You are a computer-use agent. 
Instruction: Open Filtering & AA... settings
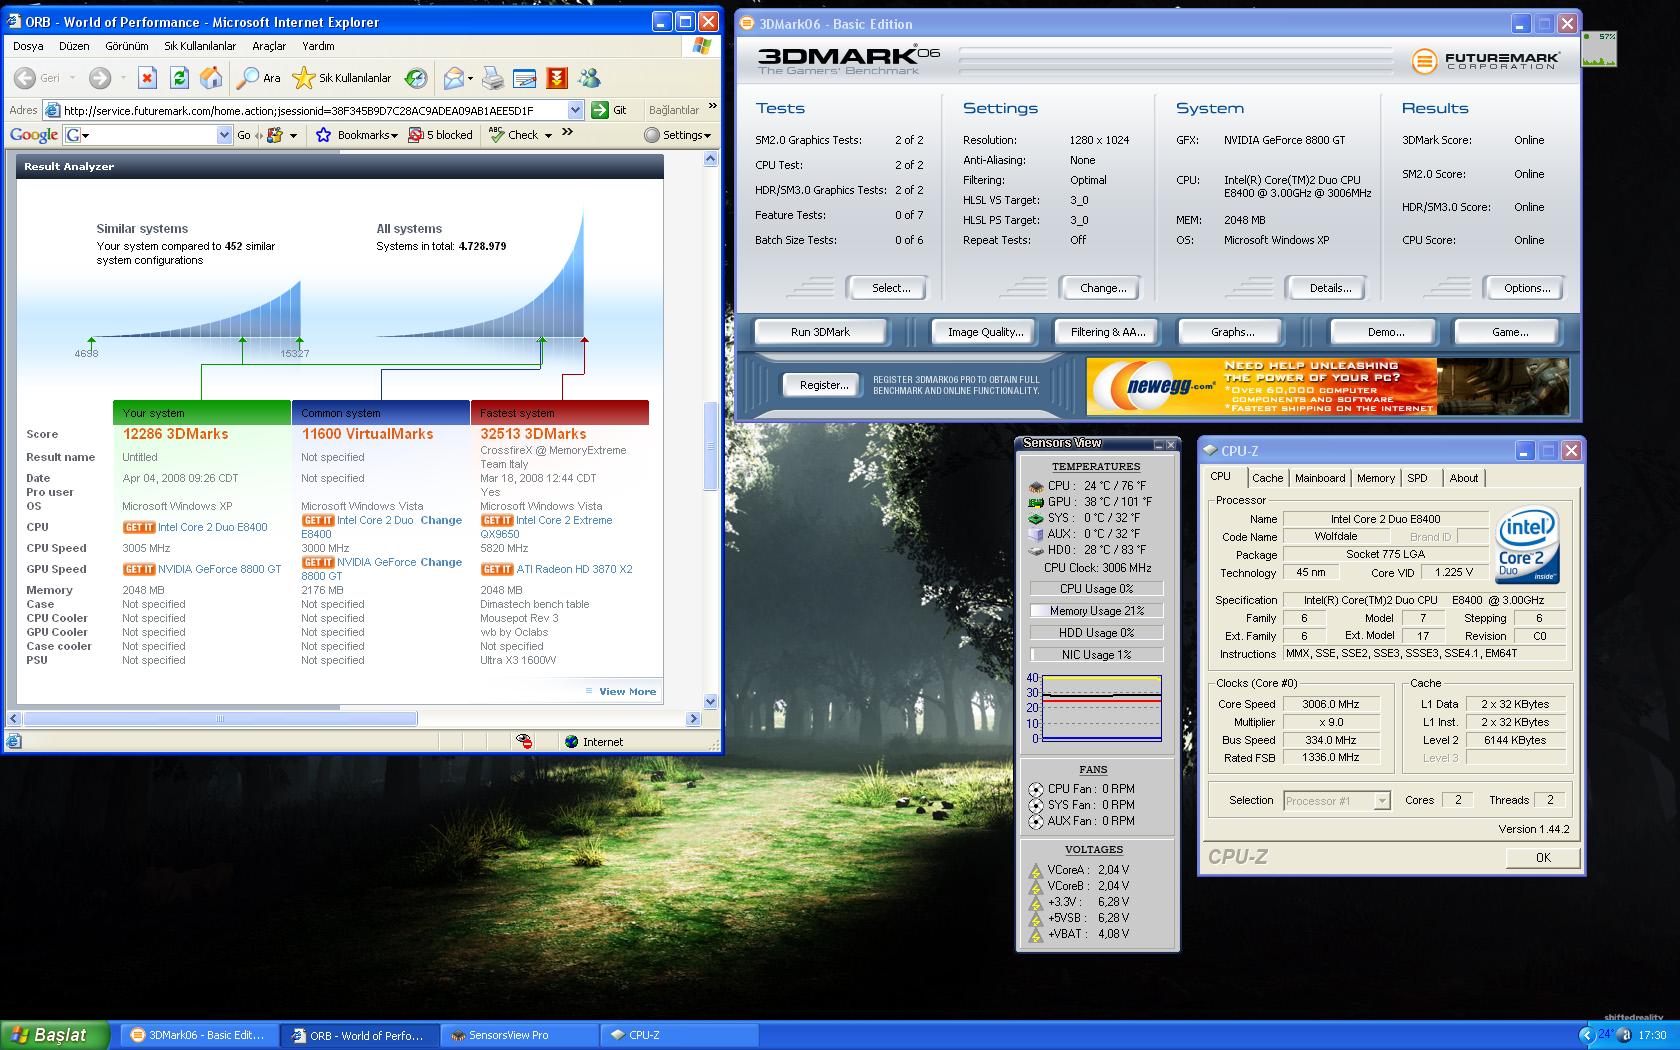click(x=1107, y=332)
